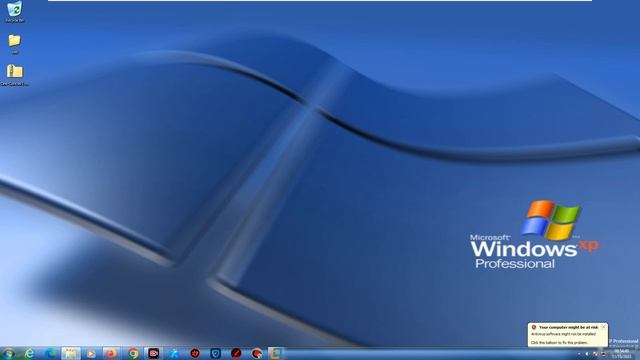Open the blue shield taskbar icon
The width and height of the screenshot is (640, 360).
[216, 353]
